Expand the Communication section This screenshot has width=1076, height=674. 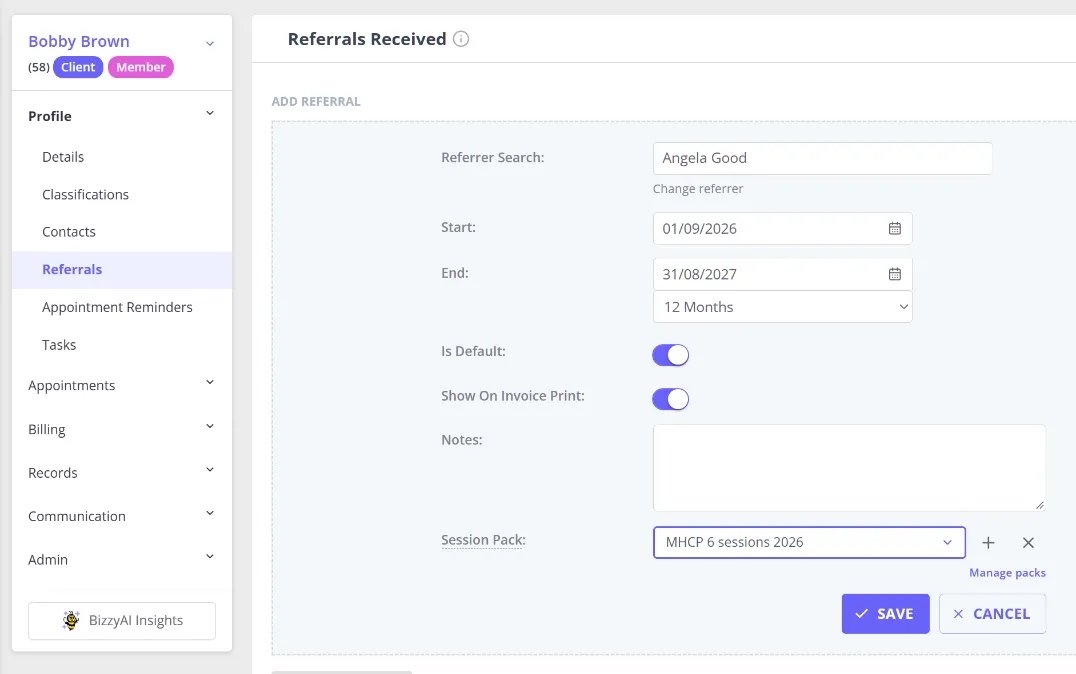click(210, 513)
